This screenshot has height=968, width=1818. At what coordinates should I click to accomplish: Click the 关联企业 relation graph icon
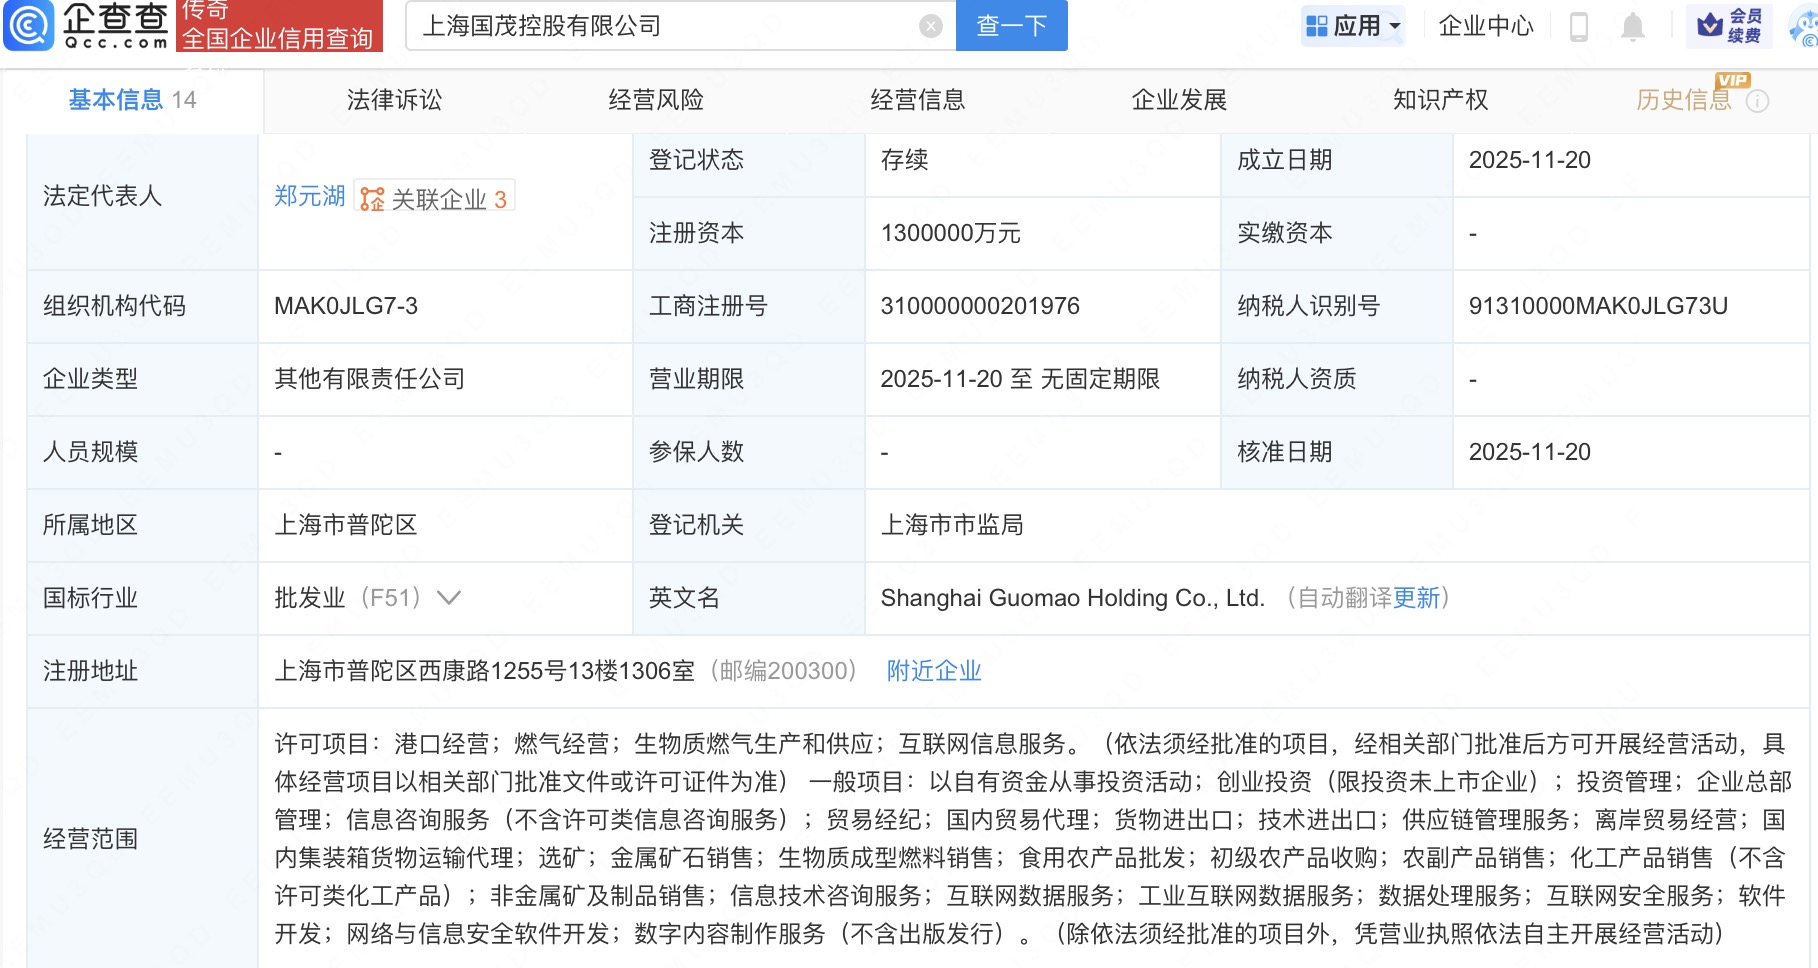[371, 197]
